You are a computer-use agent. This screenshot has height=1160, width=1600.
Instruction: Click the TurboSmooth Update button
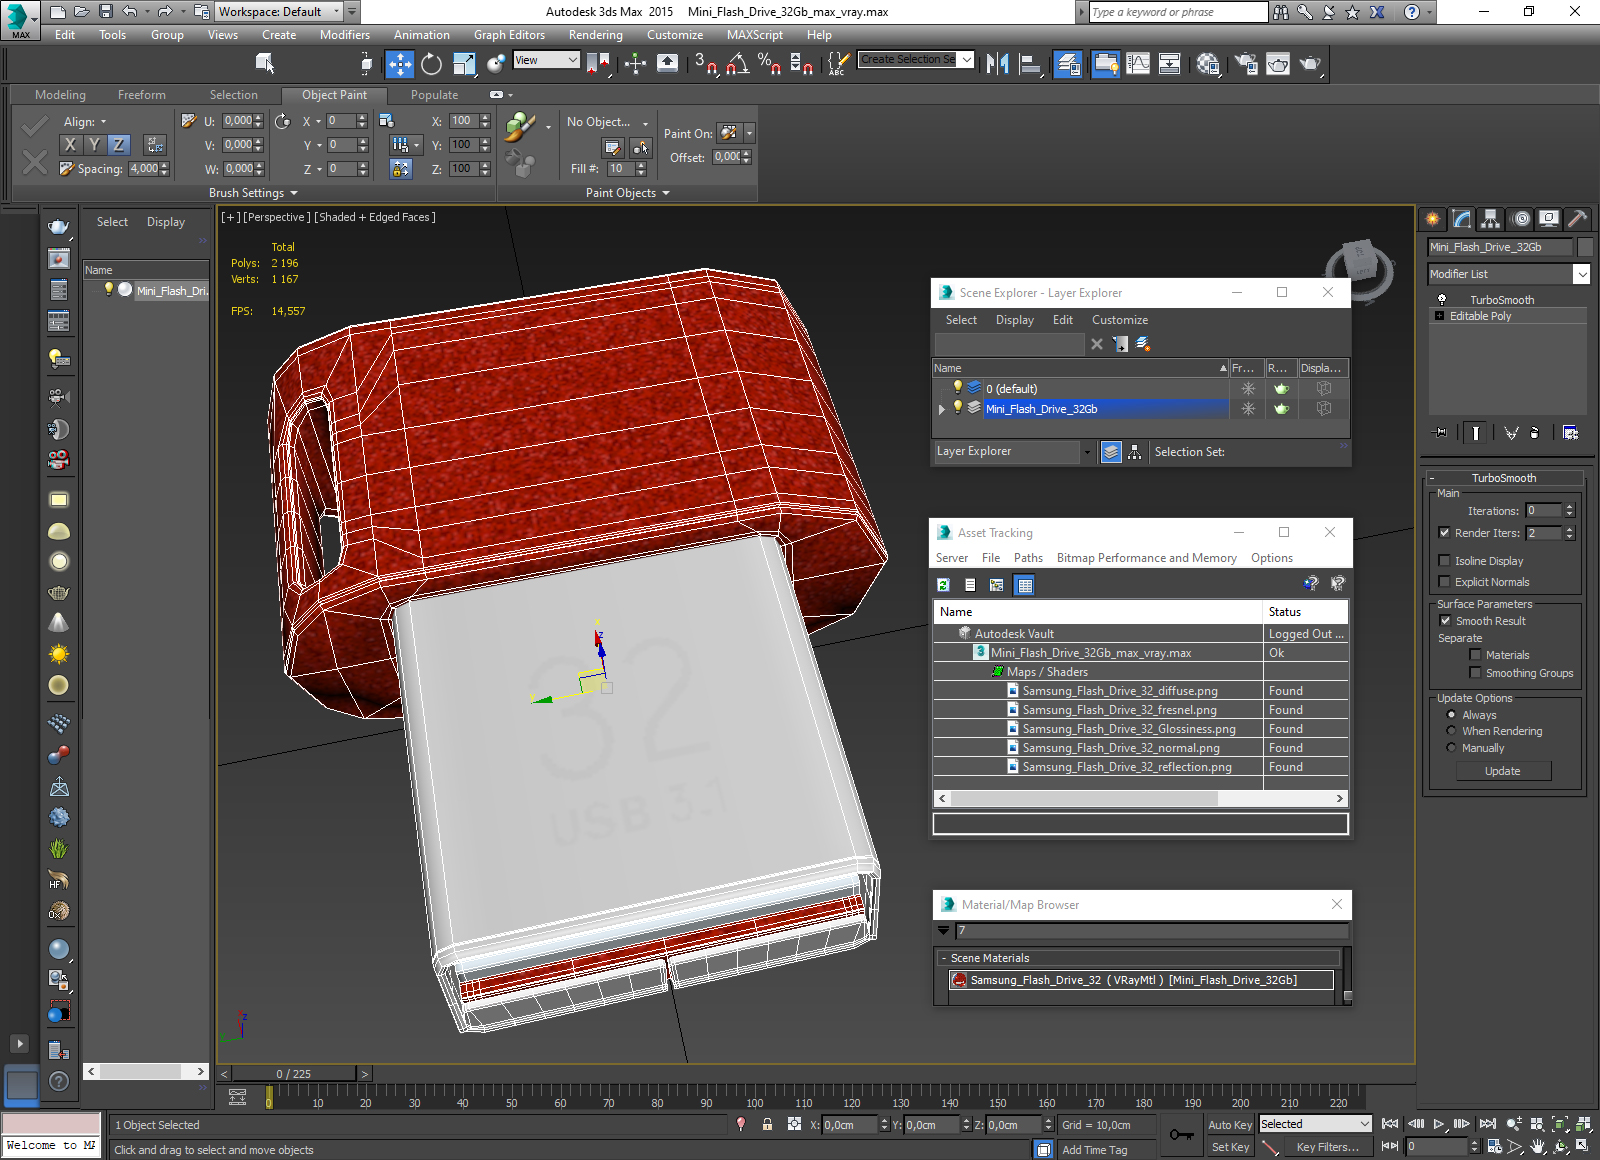[x=1502, y=771]
